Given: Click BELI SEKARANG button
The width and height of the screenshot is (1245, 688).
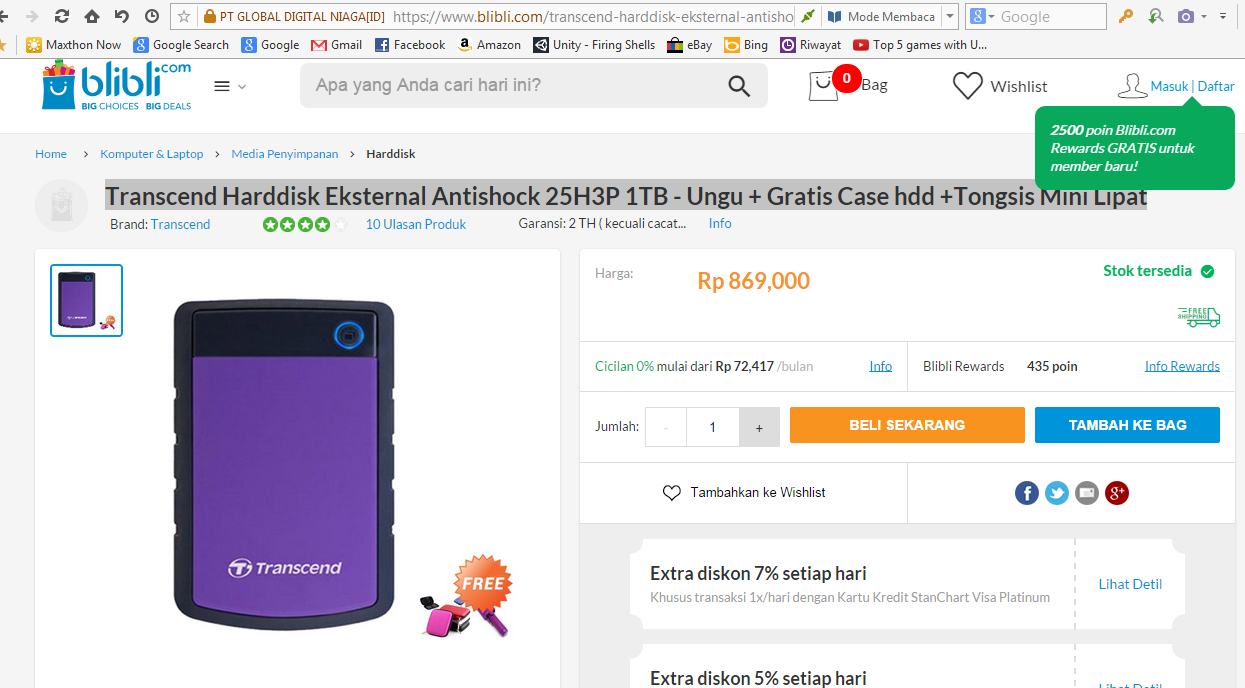Looking at the screenshot, I should (x=907, y=425).
